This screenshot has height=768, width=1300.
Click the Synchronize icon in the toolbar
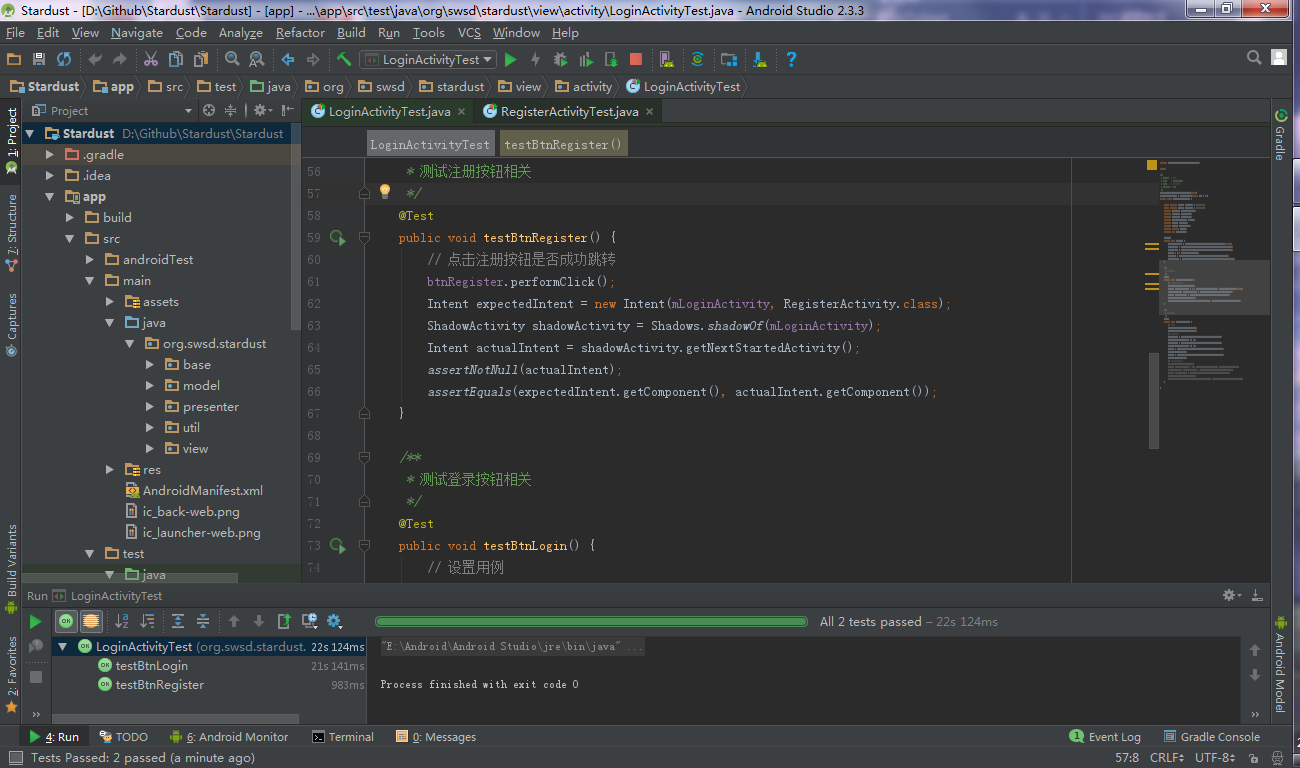64,60
